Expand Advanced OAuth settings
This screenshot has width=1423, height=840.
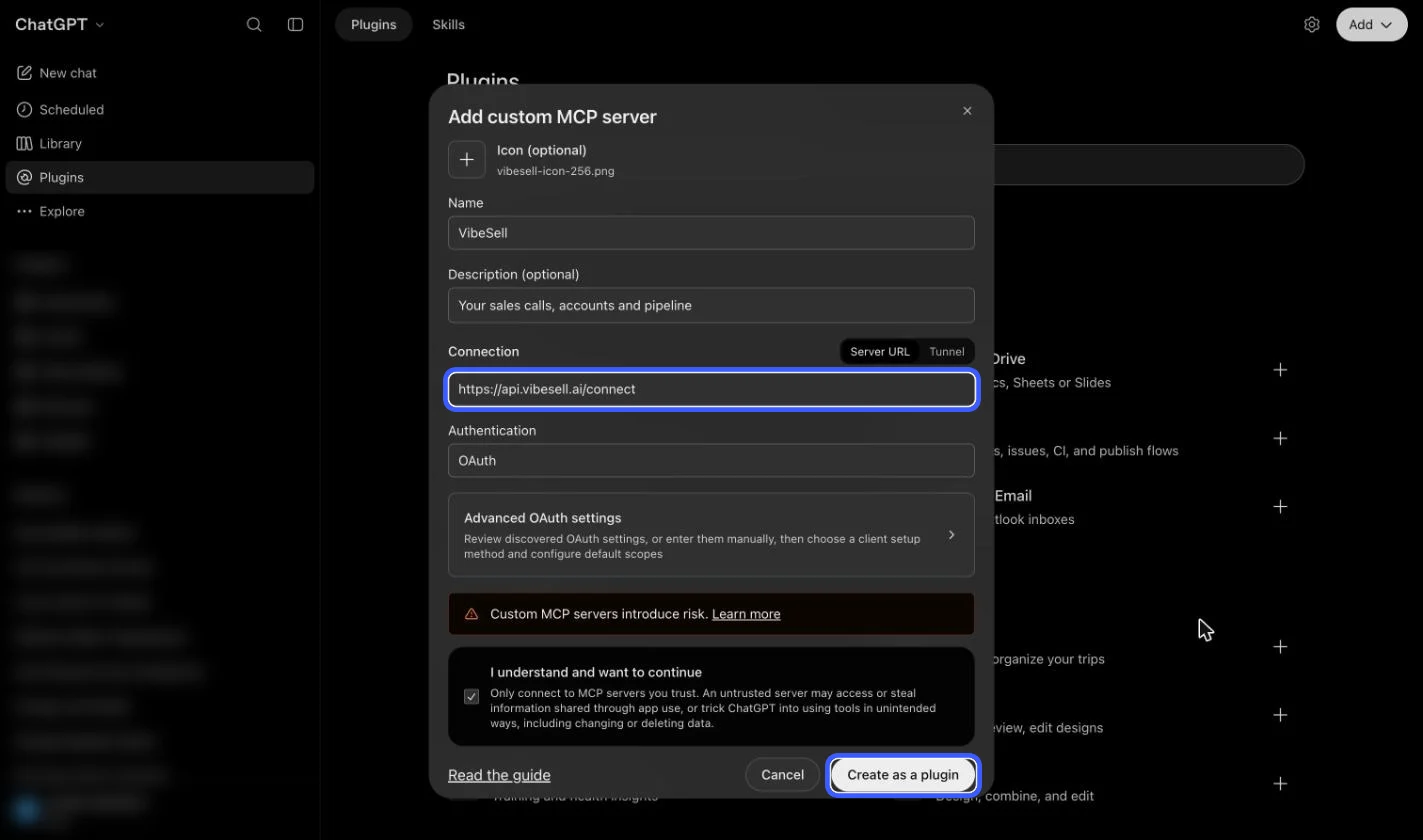[711, 535]
